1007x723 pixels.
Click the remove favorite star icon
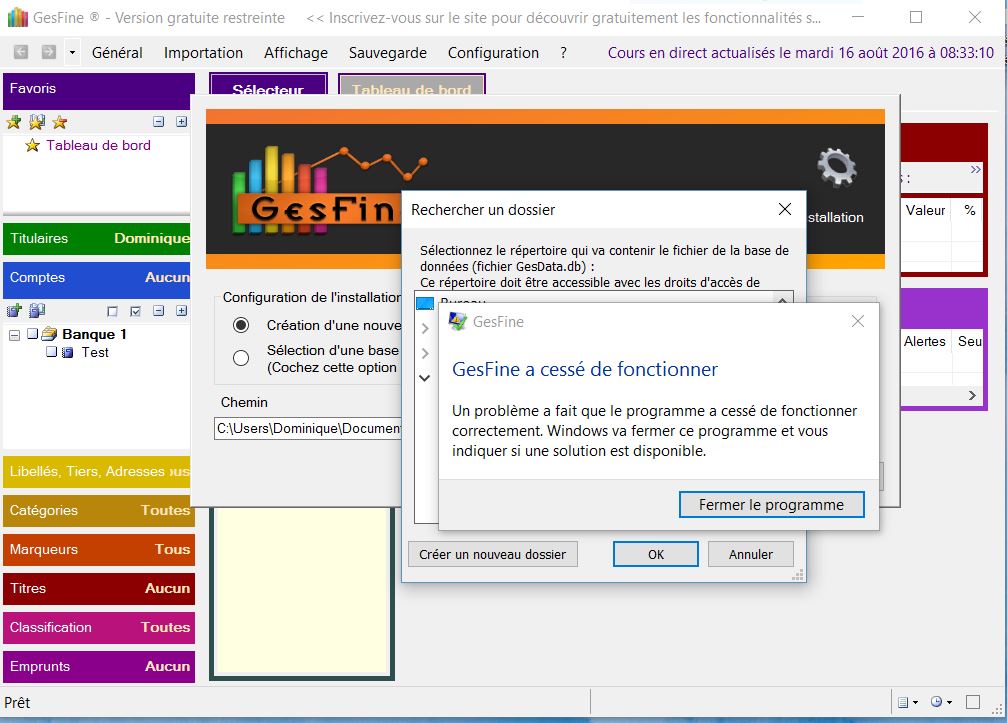click(60, 122)
